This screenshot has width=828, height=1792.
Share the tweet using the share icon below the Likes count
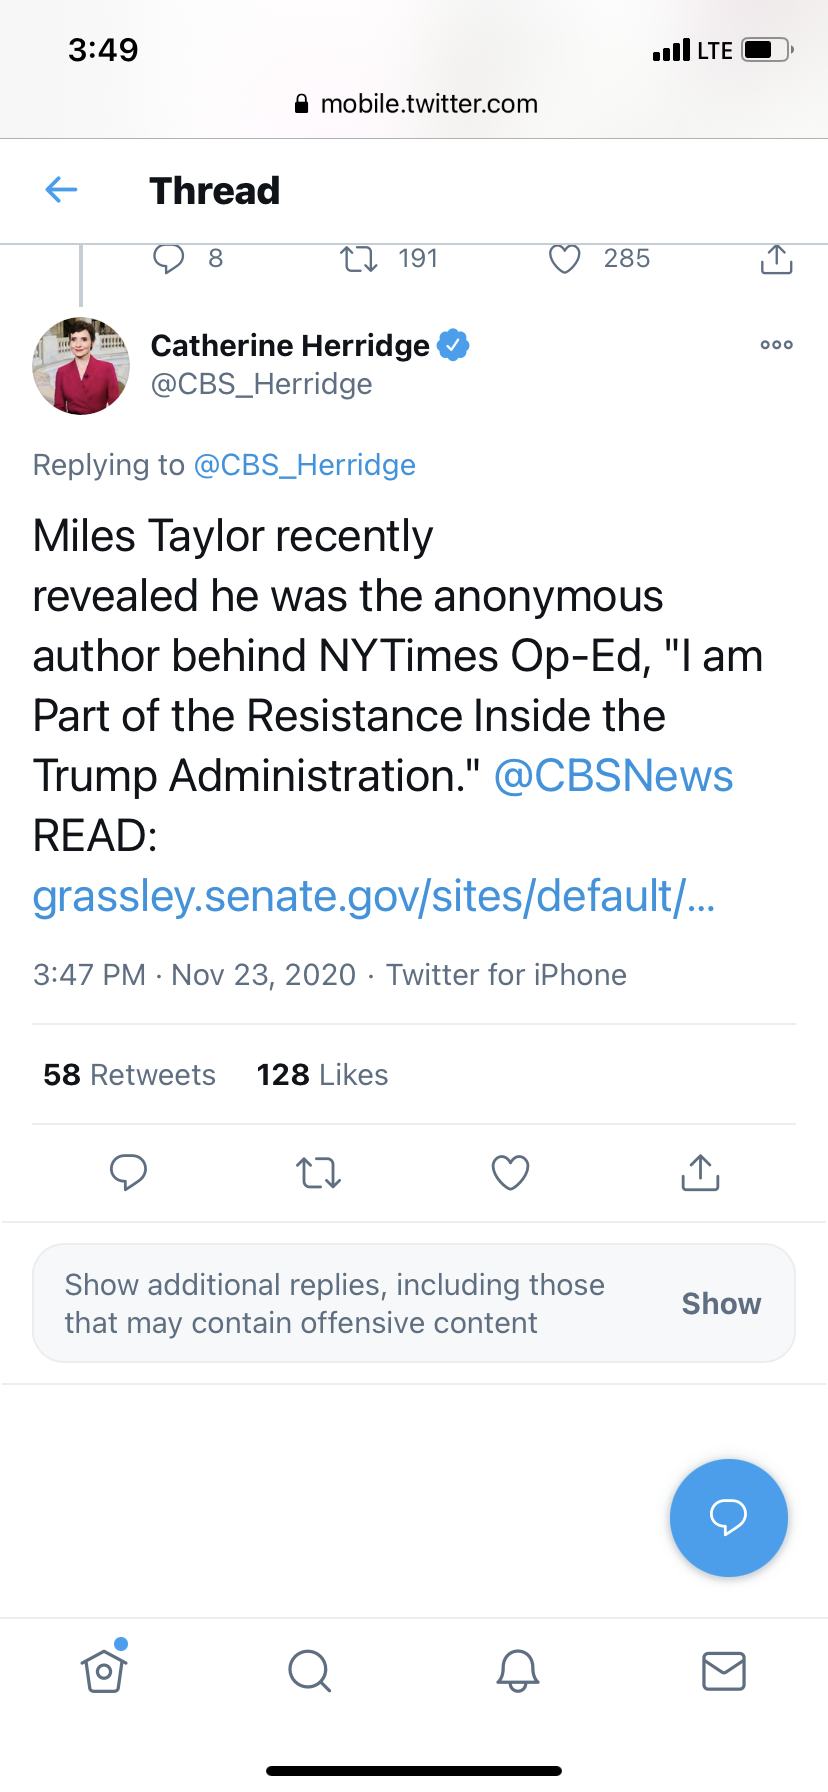click(x=700, y=1172)
